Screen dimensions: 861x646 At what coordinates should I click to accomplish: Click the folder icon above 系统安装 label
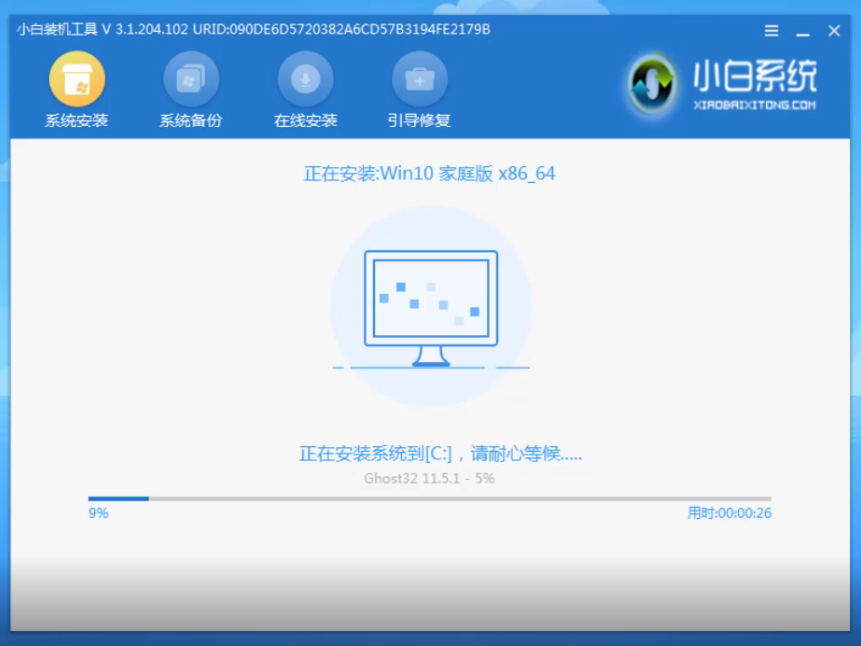pos(75,78)
